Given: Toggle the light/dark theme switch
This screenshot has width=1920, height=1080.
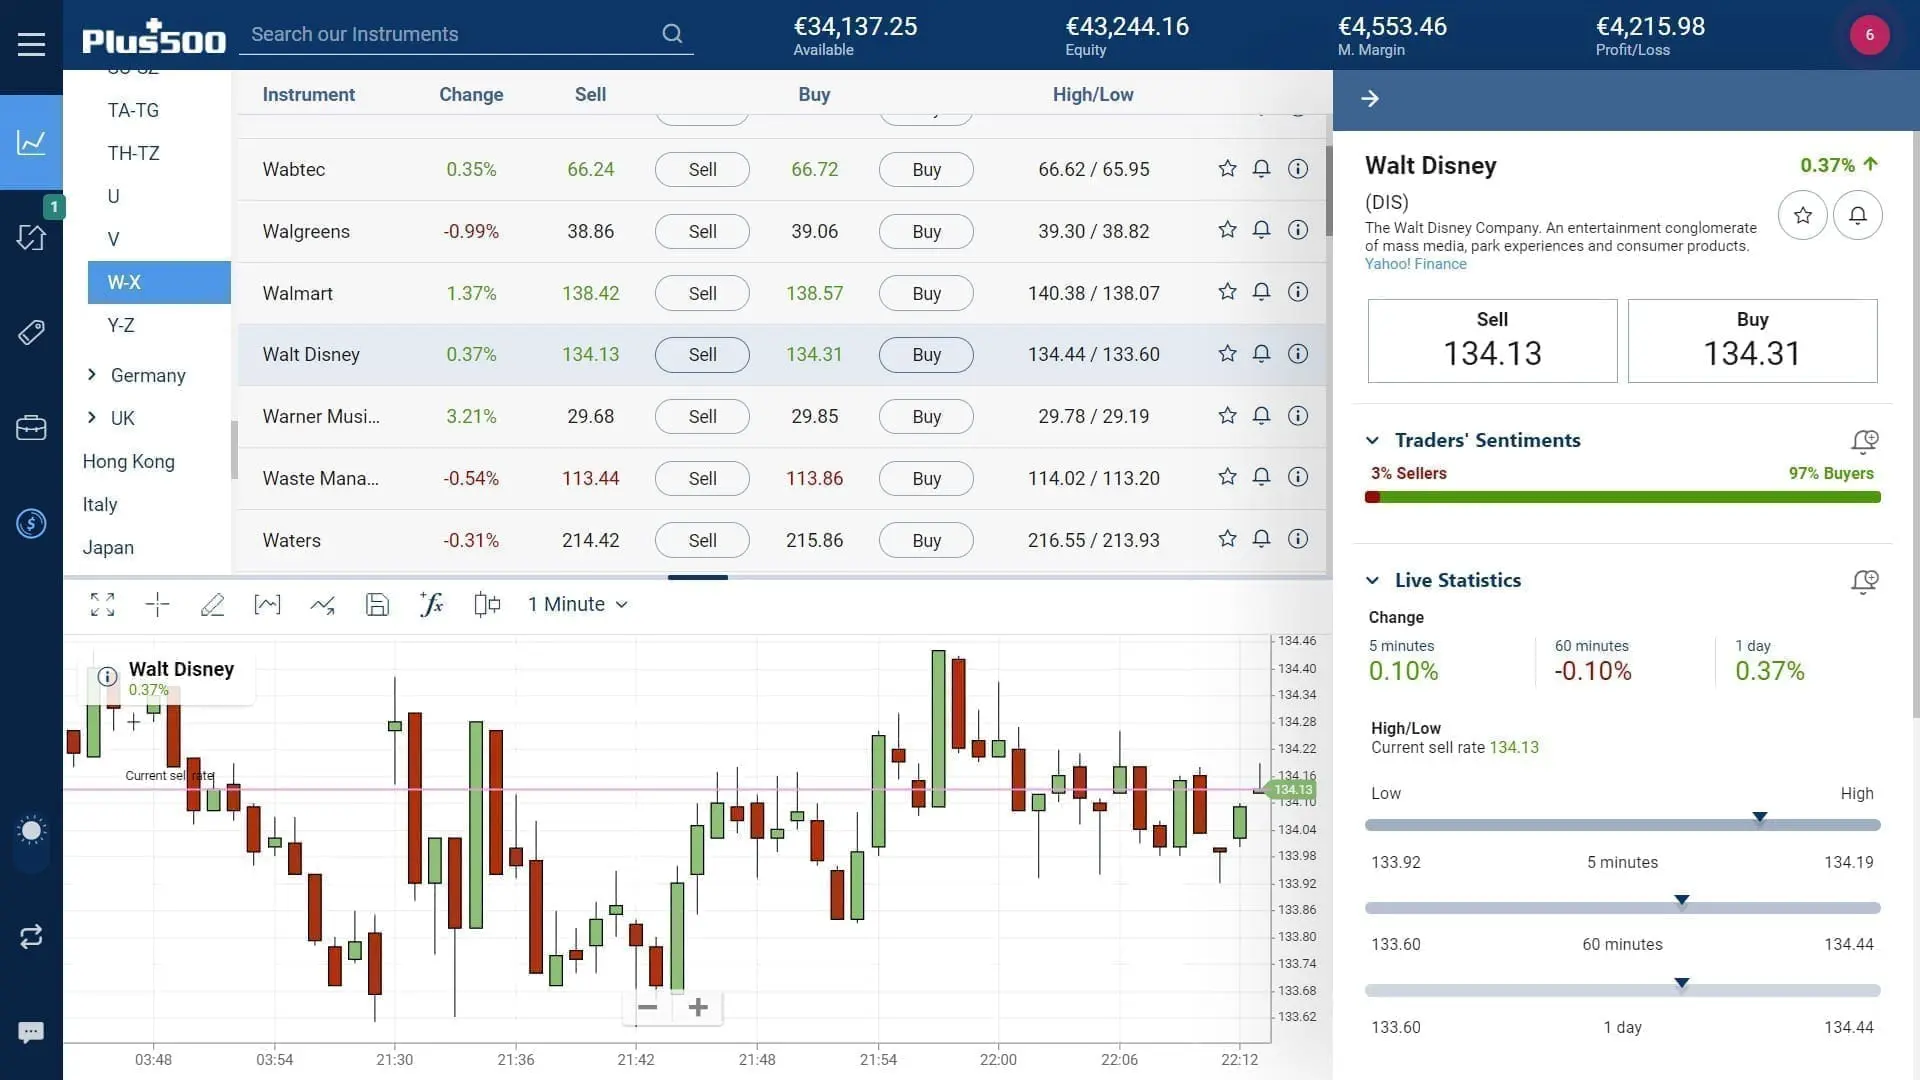Looking at the screenshot, I should (x=31, y=840).
